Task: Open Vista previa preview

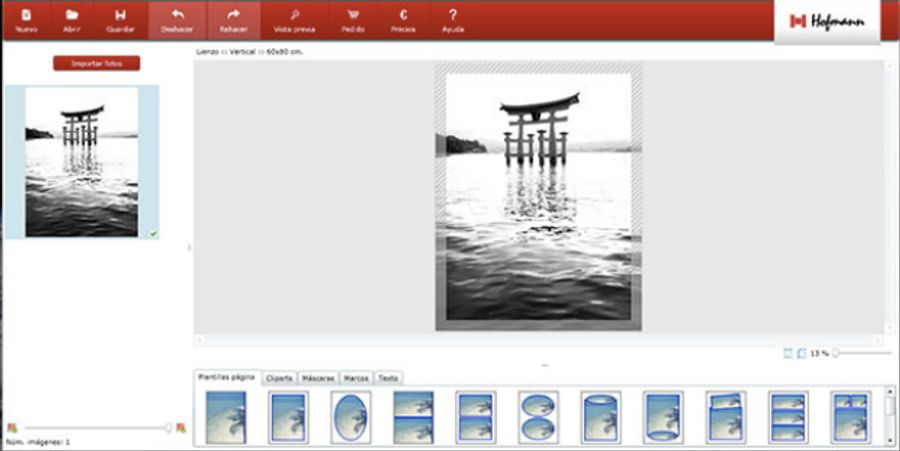Action: point(294,19)
